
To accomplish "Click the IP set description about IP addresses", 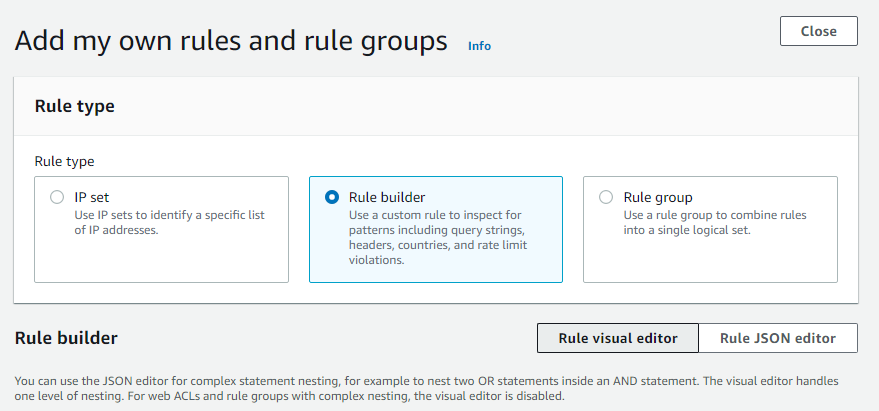I will pyautogui.click(x=169, y=223).
